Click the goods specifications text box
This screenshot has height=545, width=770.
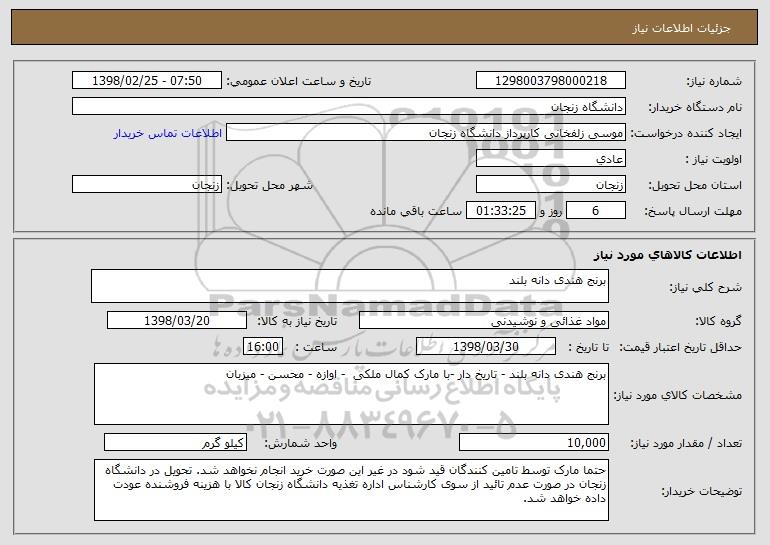[351, 394]
